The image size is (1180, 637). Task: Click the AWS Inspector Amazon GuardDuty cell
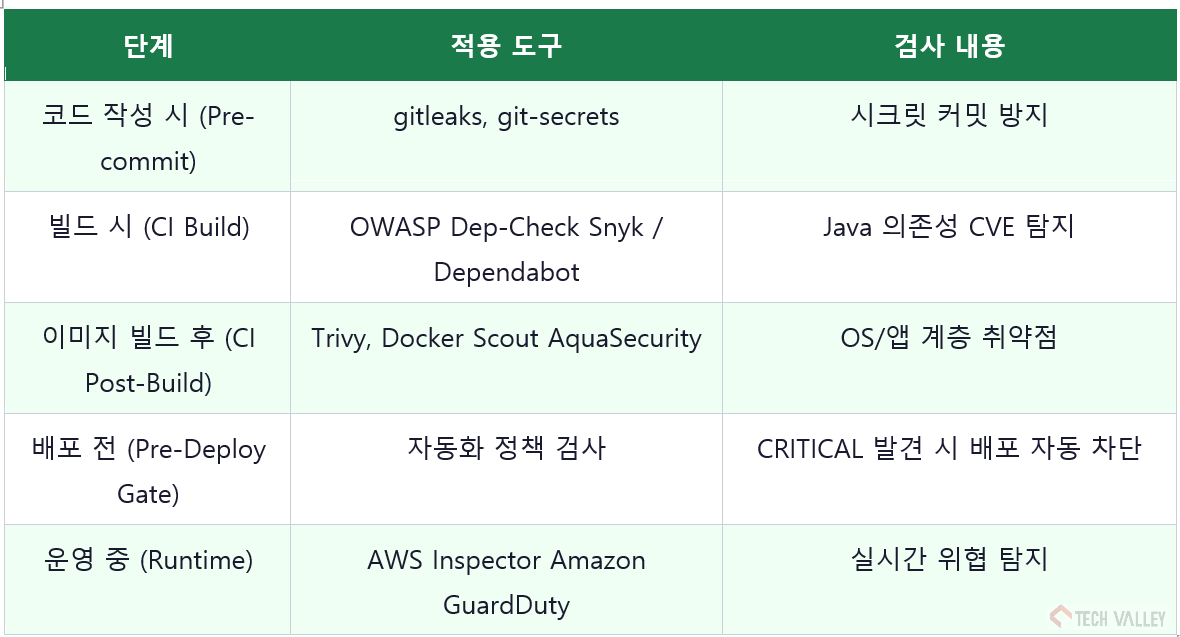coord(506,580)
